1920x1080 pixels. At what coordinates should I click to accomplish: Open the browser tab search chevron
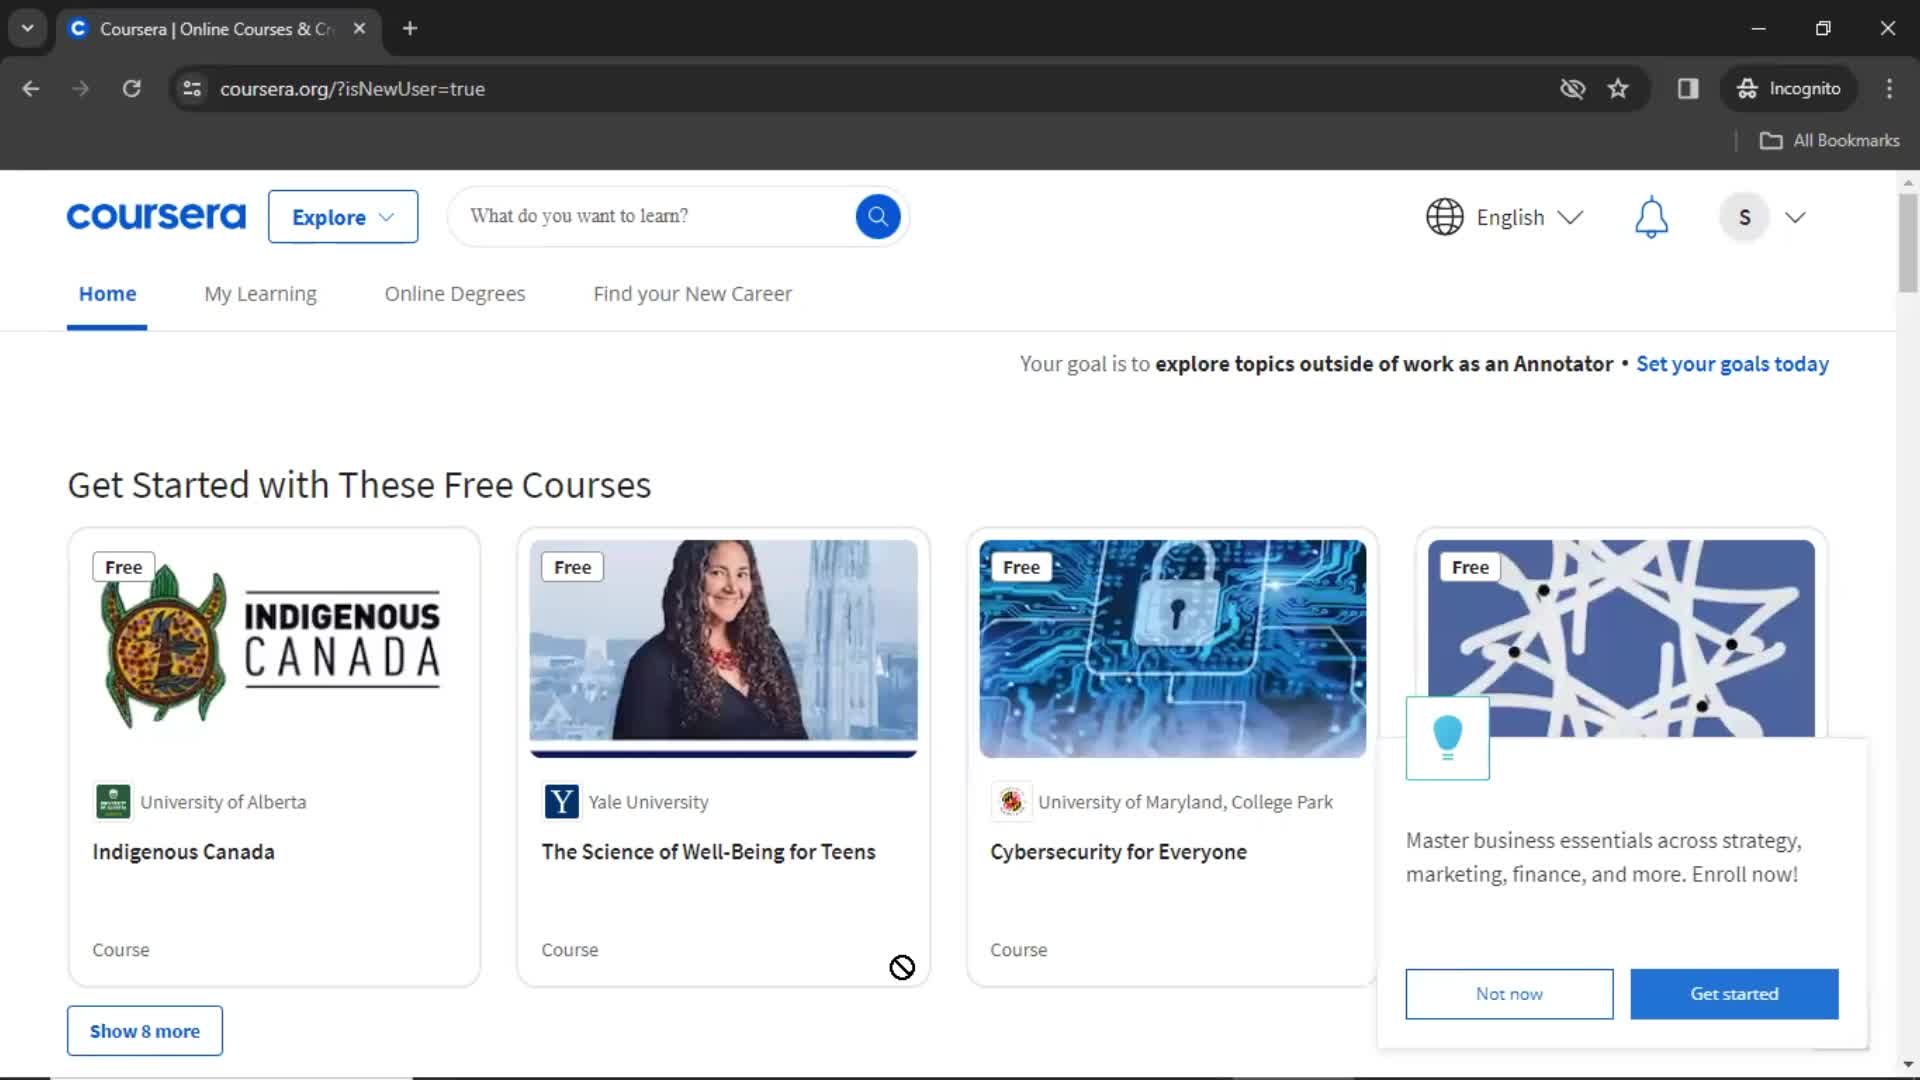click(27, 28)
